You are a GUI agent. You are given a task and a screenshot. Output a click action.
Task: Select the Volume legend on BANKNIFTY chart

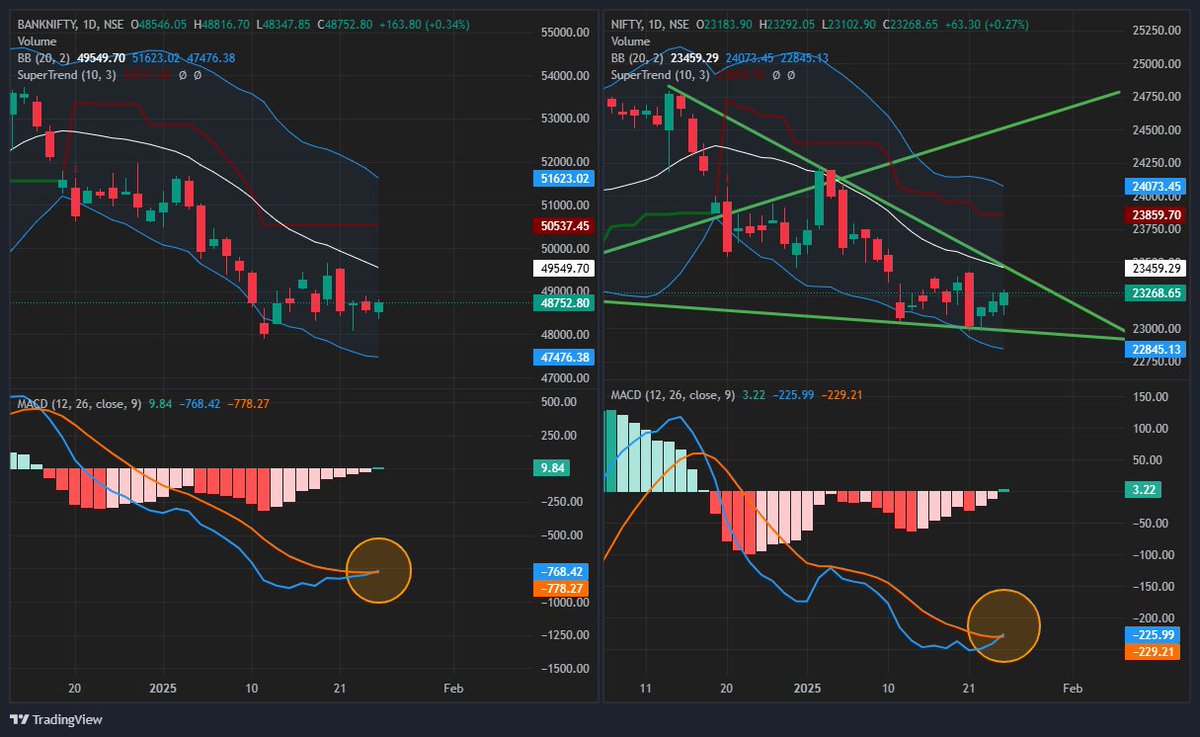click(x=38, y=43)
